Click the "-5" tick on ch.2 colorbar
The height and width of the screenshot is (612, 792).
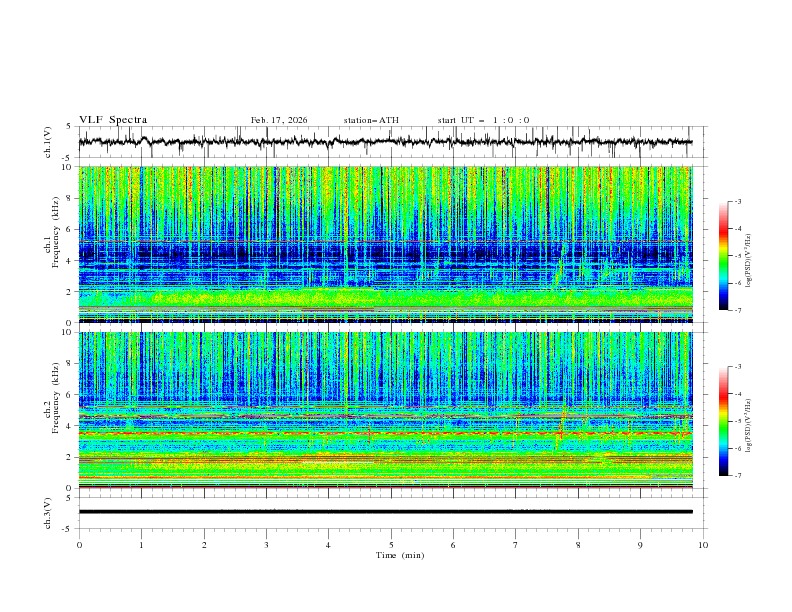click(738, 421)
